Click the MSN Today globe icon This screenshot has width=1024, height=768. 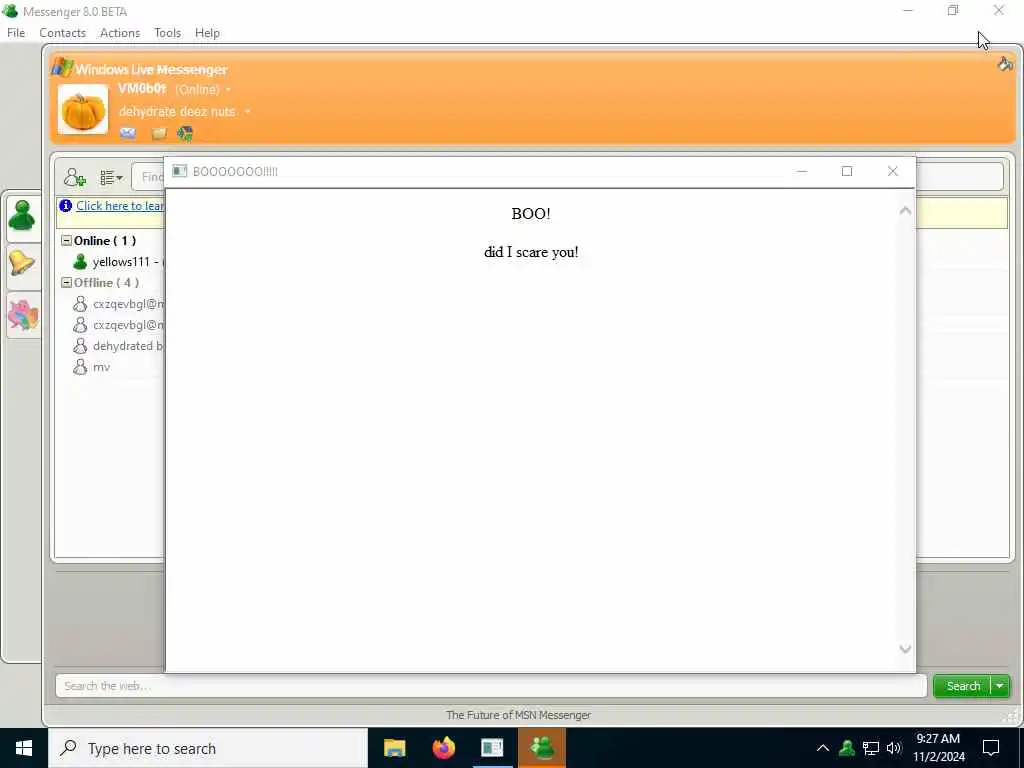[x=185, y=134]
